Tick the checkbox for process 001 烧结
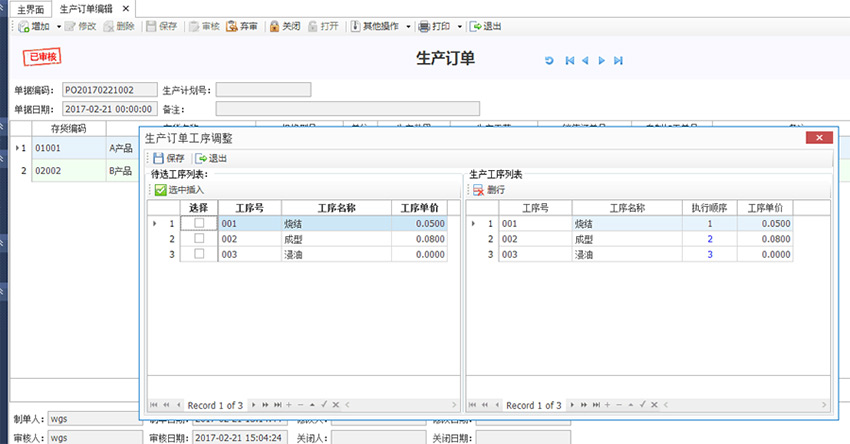This screenshot has height=444, width=850. (199, 223)
